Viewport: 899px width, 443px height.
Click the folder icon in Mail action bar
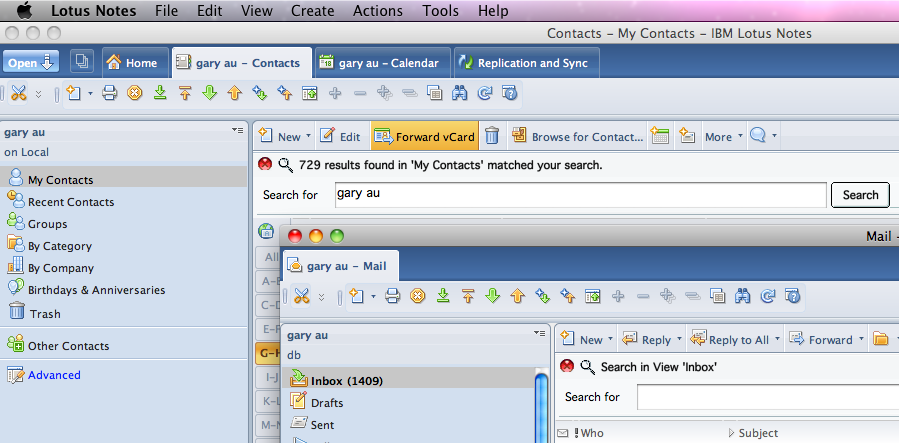click(880, 339)
